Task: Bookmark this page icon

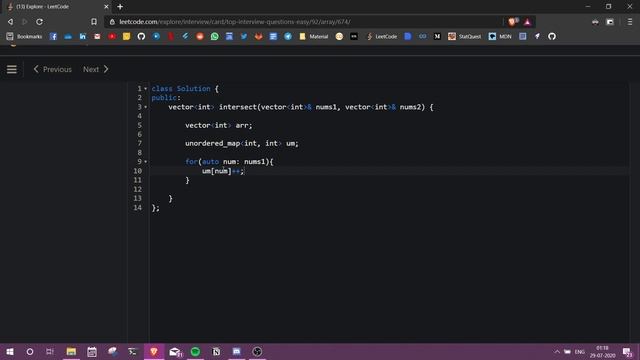Action: coord(94,22)
